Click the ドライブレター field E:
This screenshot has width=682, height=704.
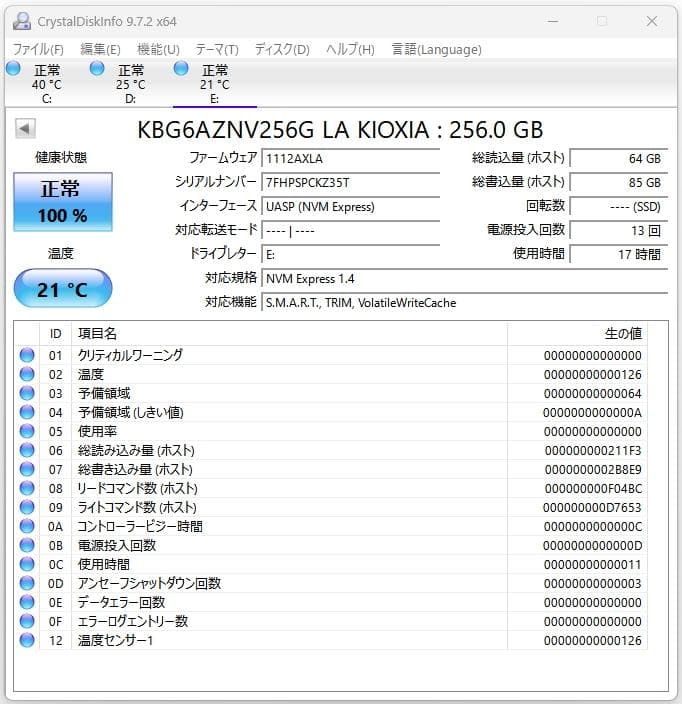(350, 255)
